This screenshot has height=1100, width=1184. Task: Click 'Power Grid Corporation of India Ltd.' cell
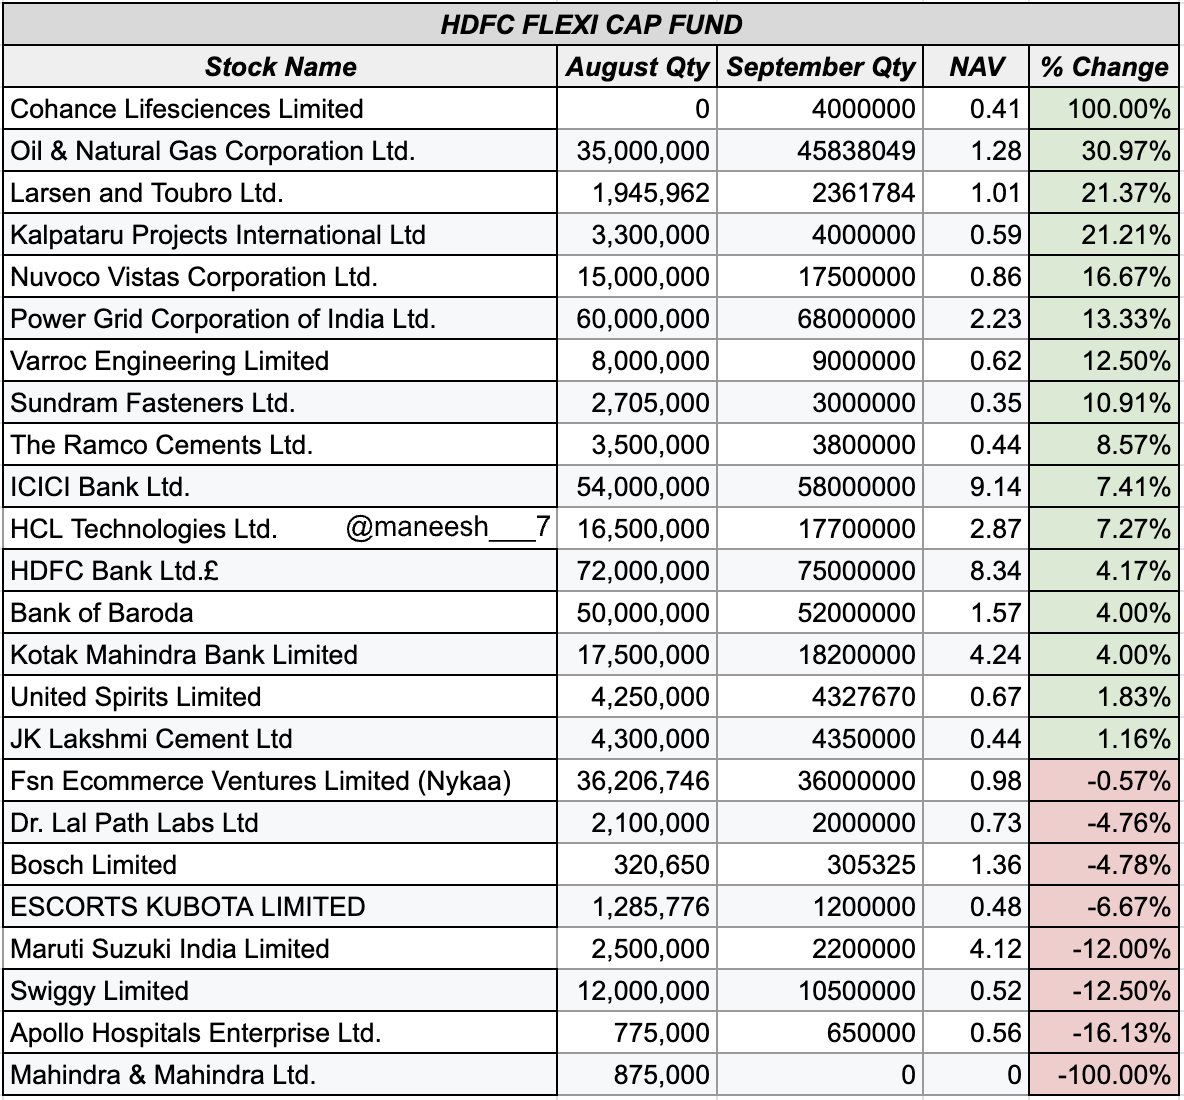(x=280, y=319)
